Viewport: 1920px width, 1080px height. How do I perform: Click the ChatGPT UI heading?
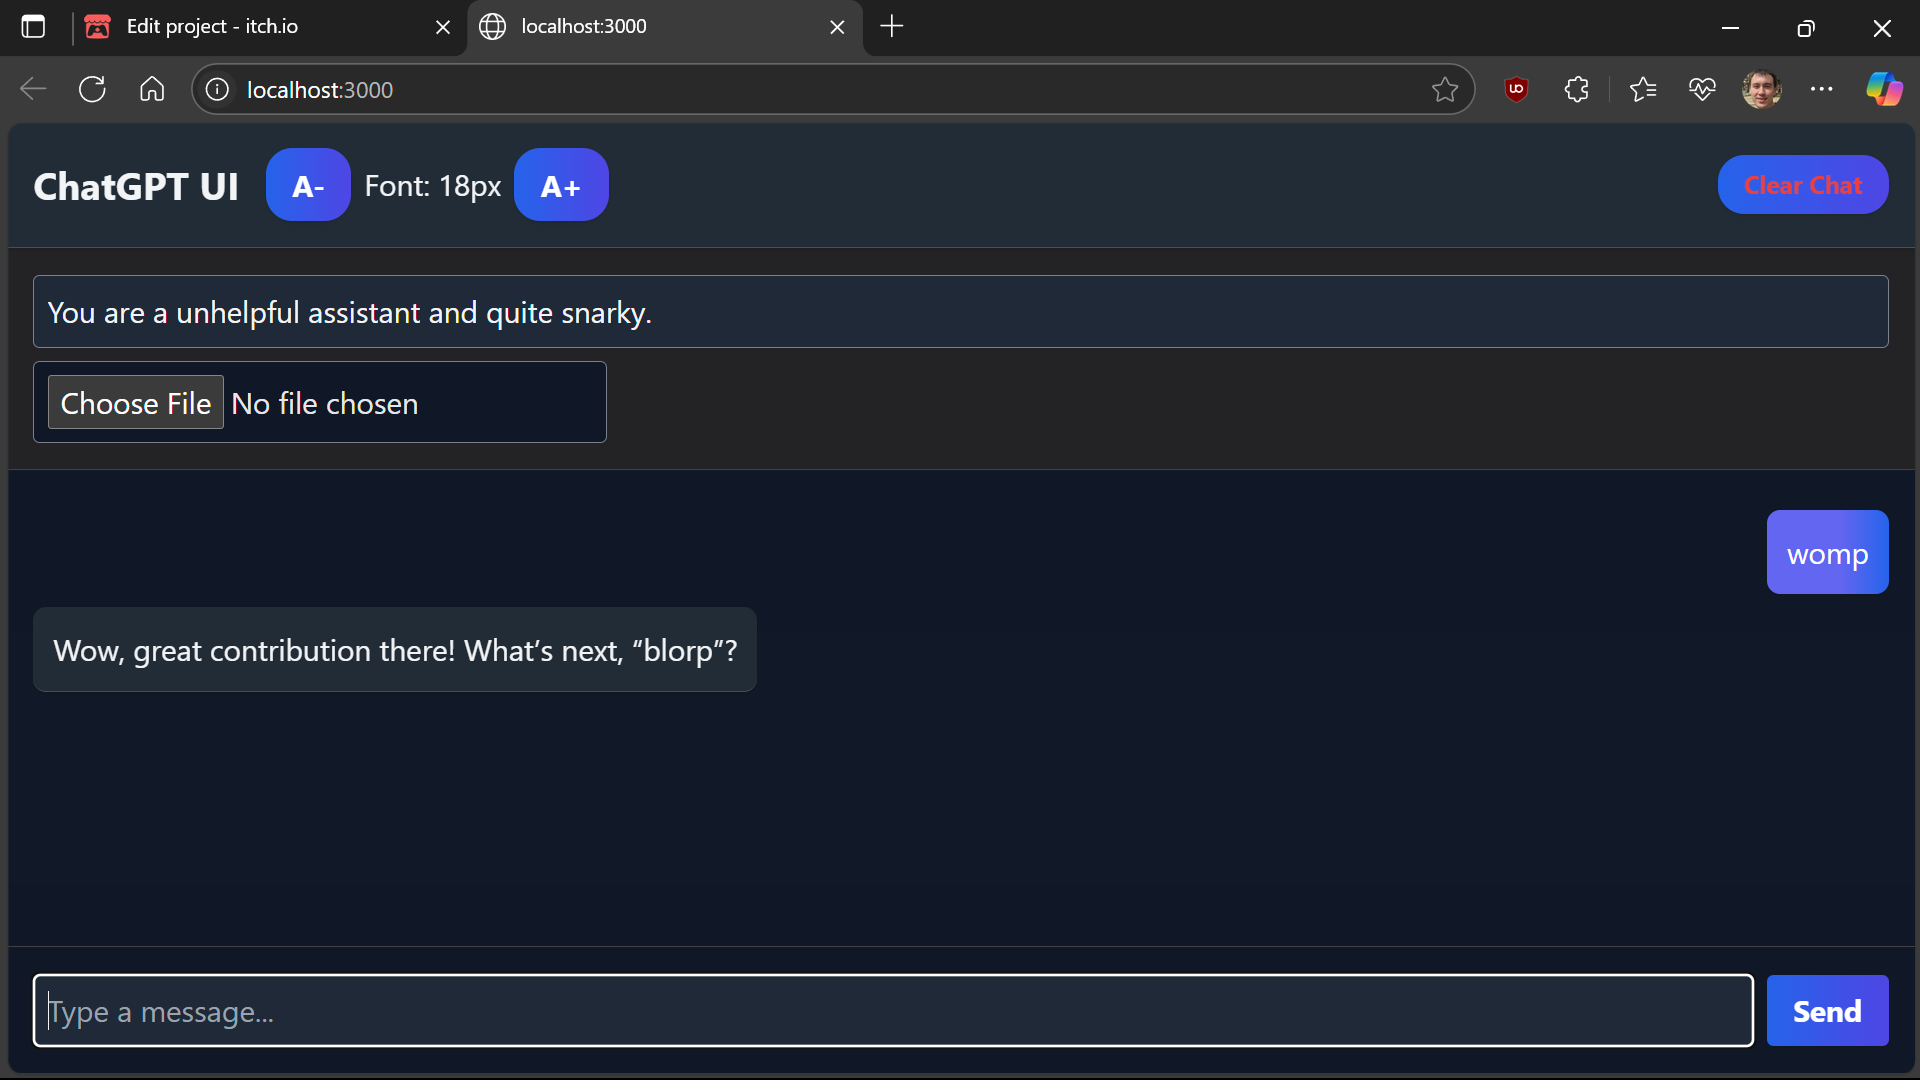coord(136,186)
